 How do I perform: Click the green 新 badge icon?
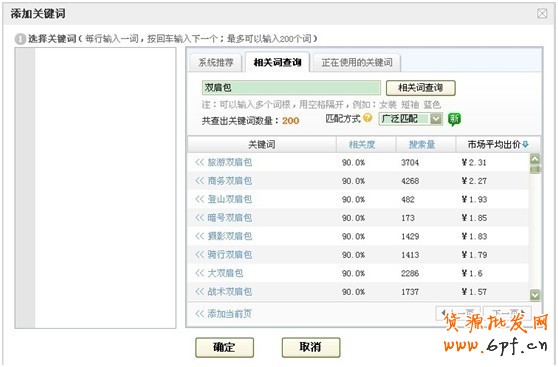click(454, 119)
